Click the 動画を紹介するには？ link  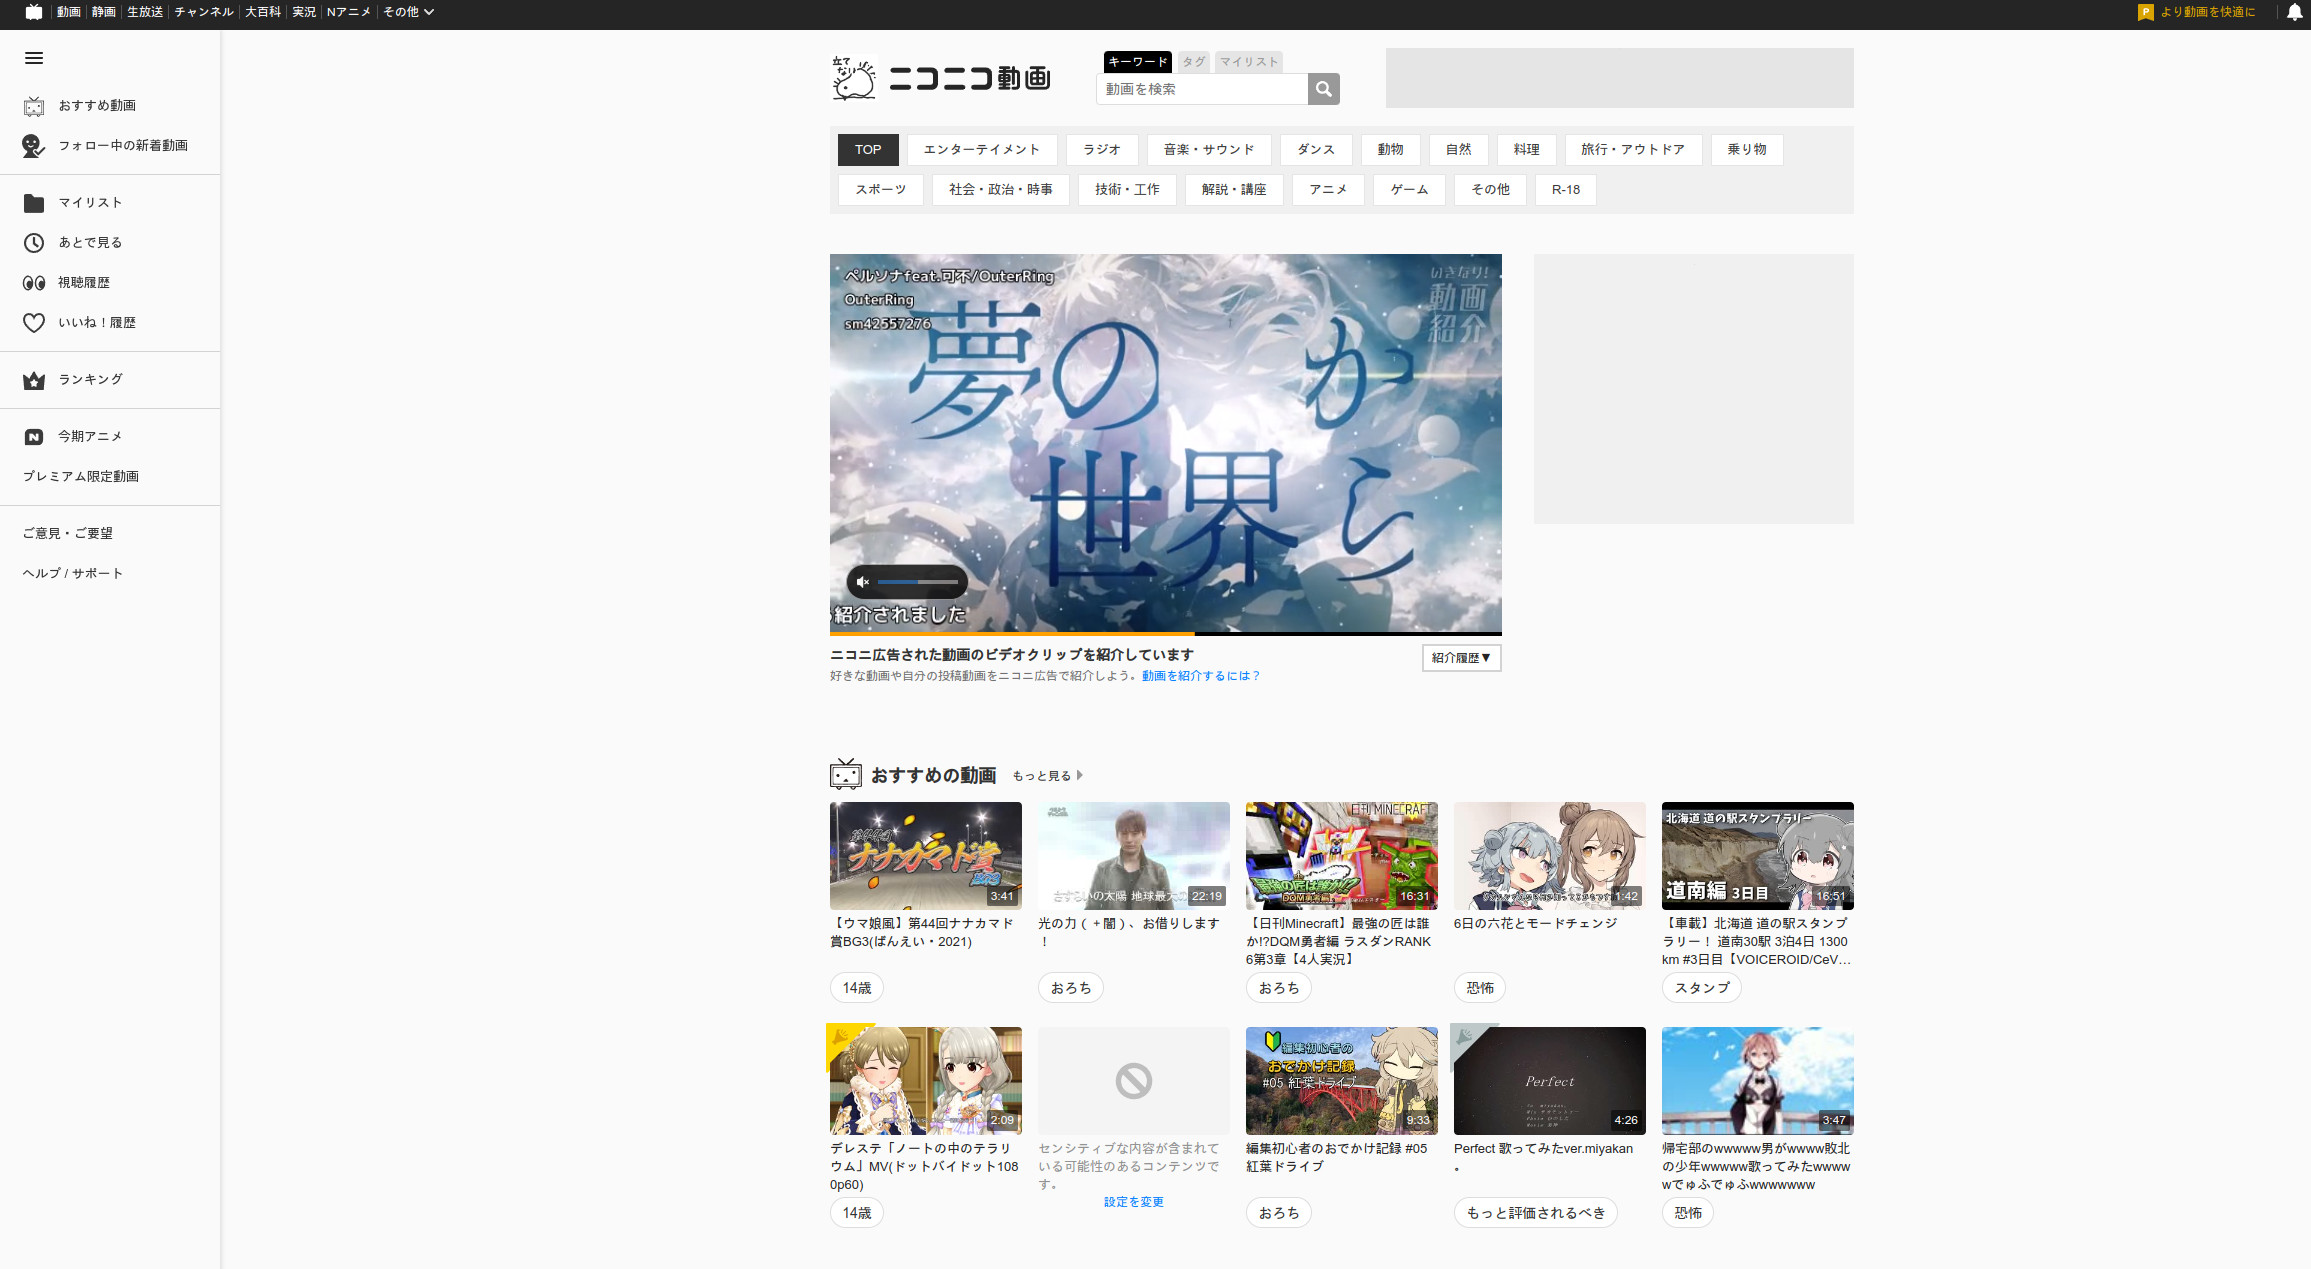click(x=1200, y=676)
